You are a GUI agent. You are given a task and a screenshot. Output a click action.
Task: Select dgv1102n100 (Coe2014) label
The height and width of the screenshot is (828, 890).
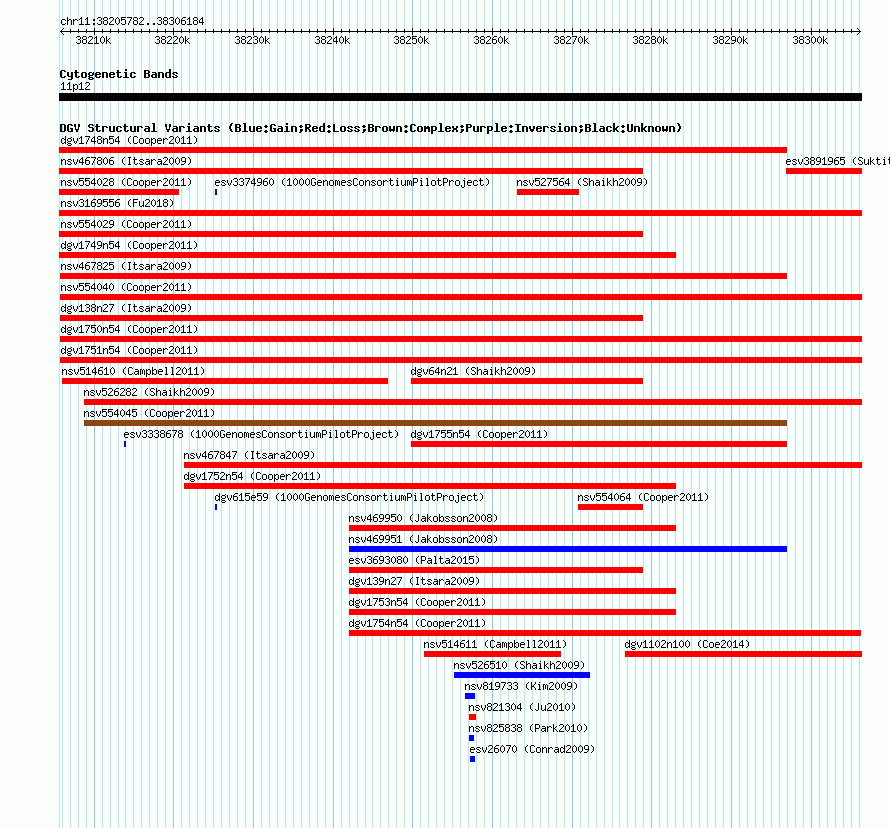click(x=687, y=644)
